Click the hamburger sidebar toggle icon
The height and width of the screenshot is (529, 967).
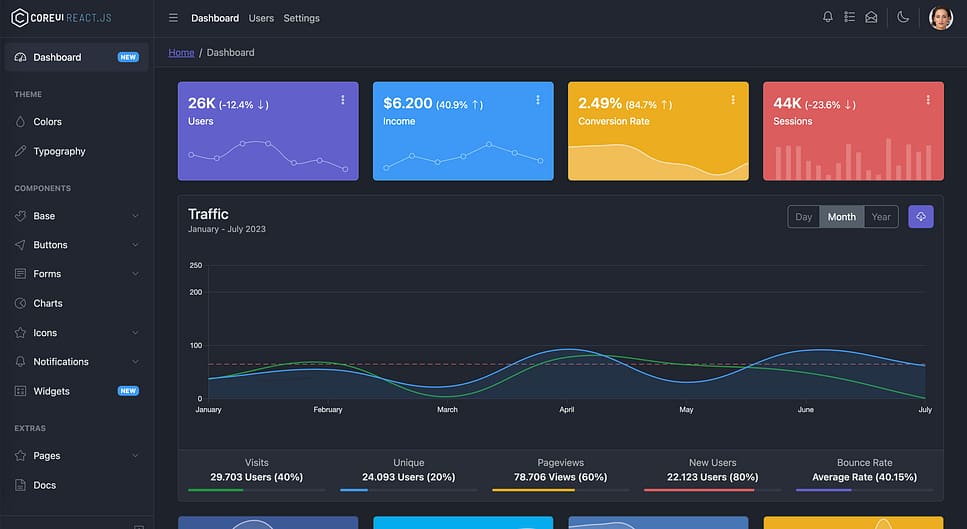173,18
